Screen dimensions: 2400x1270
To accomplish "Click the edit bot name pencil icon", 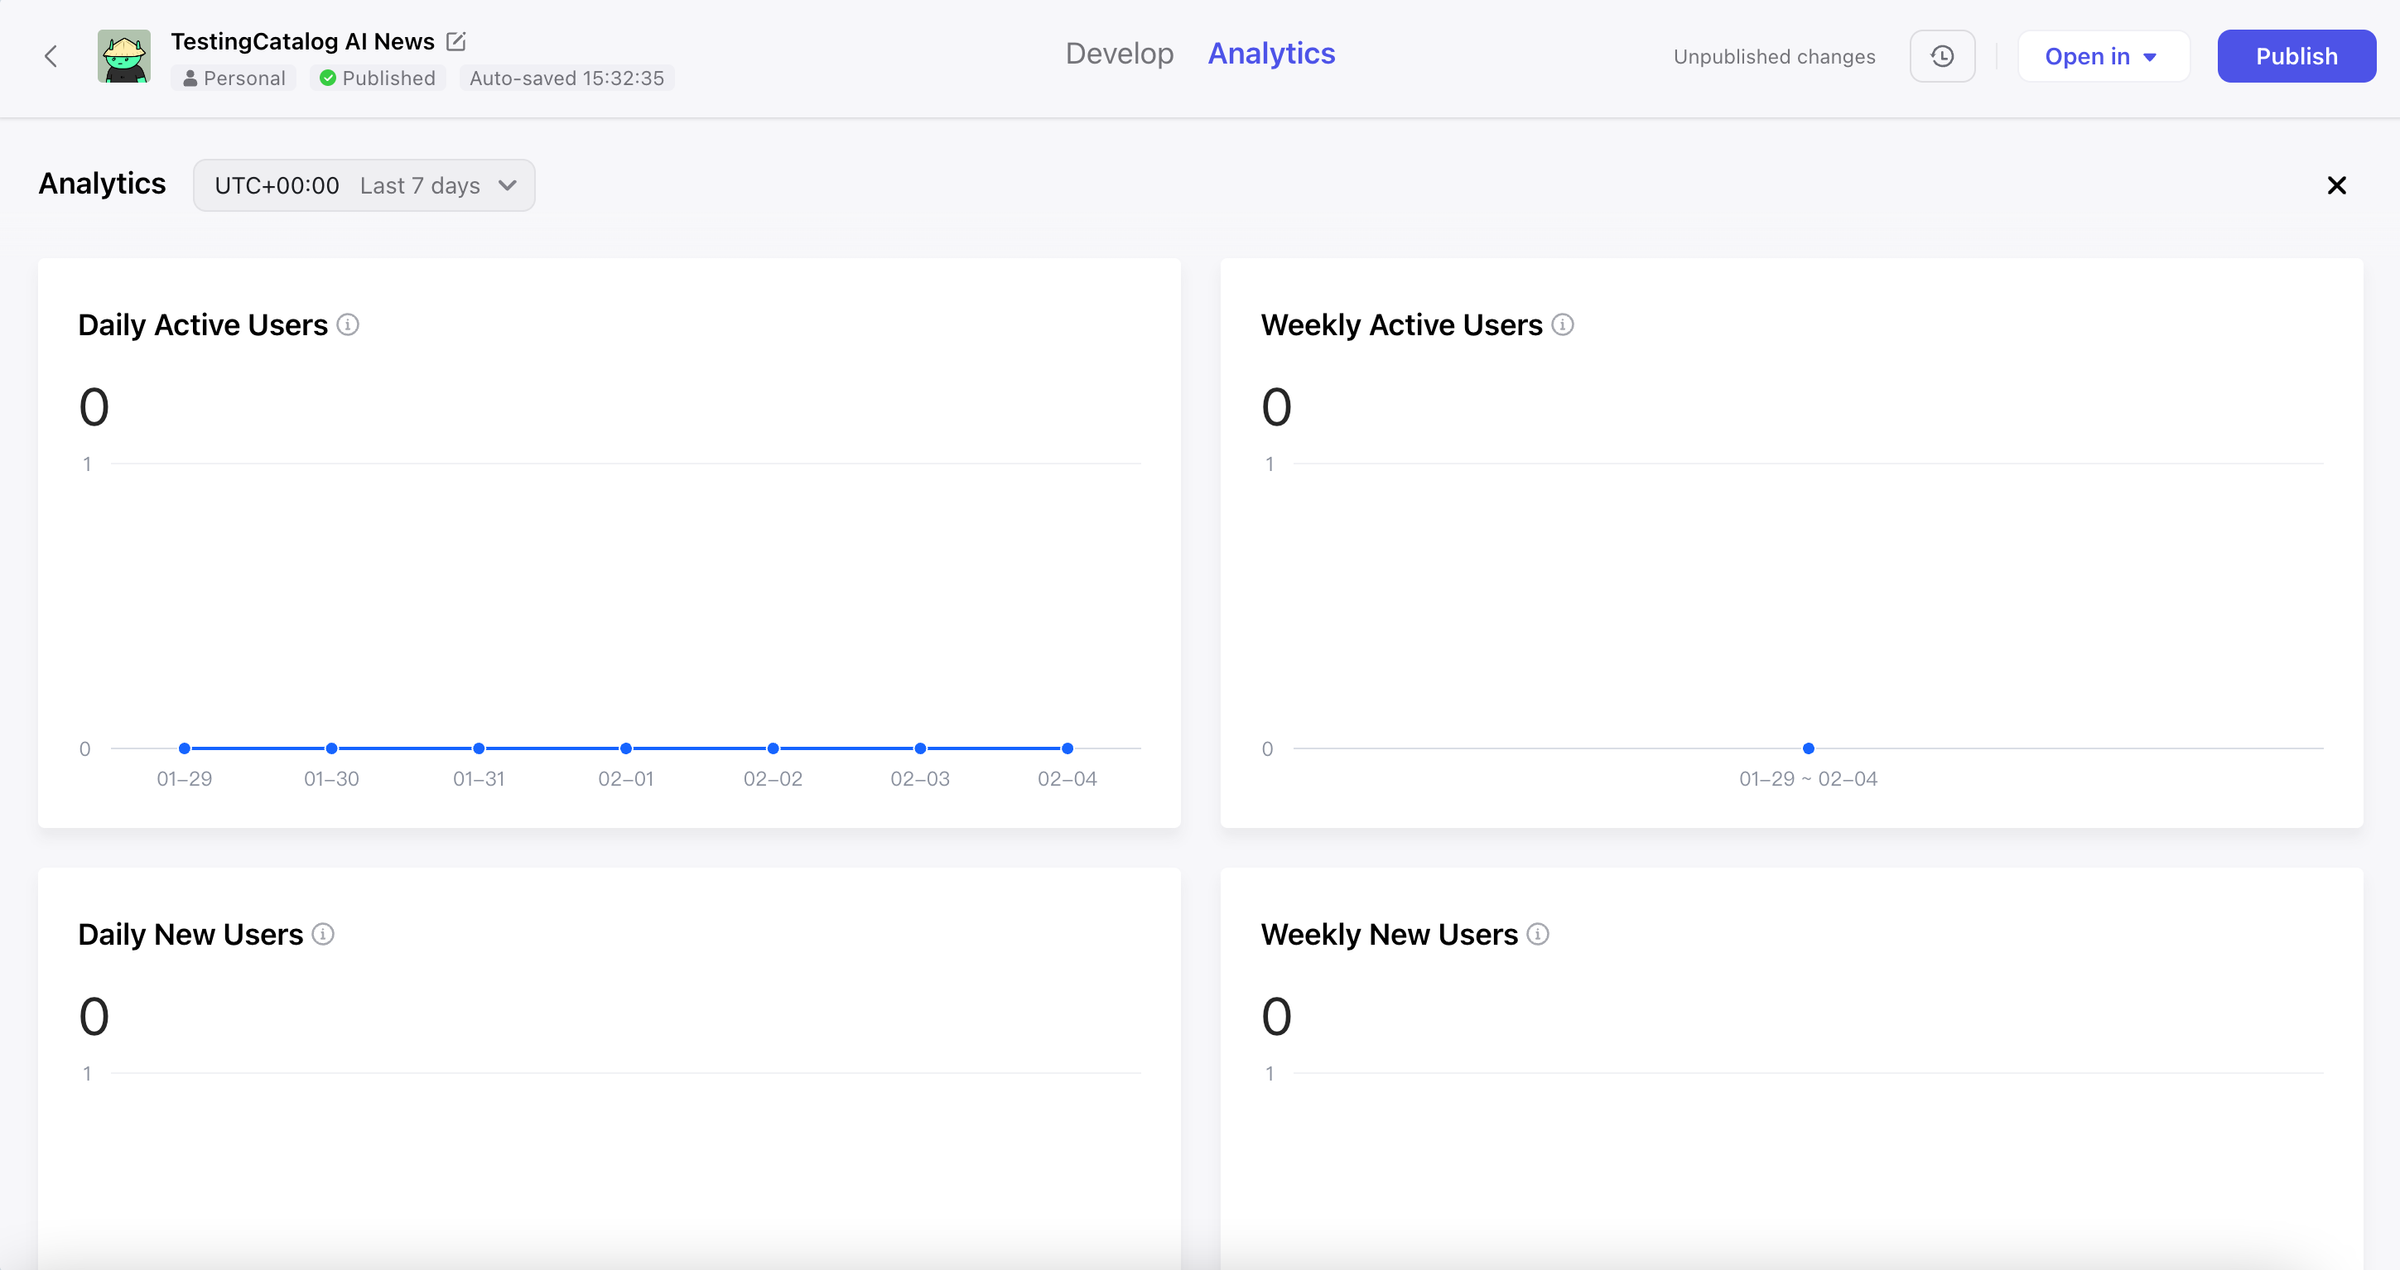I will coord(456,41).
